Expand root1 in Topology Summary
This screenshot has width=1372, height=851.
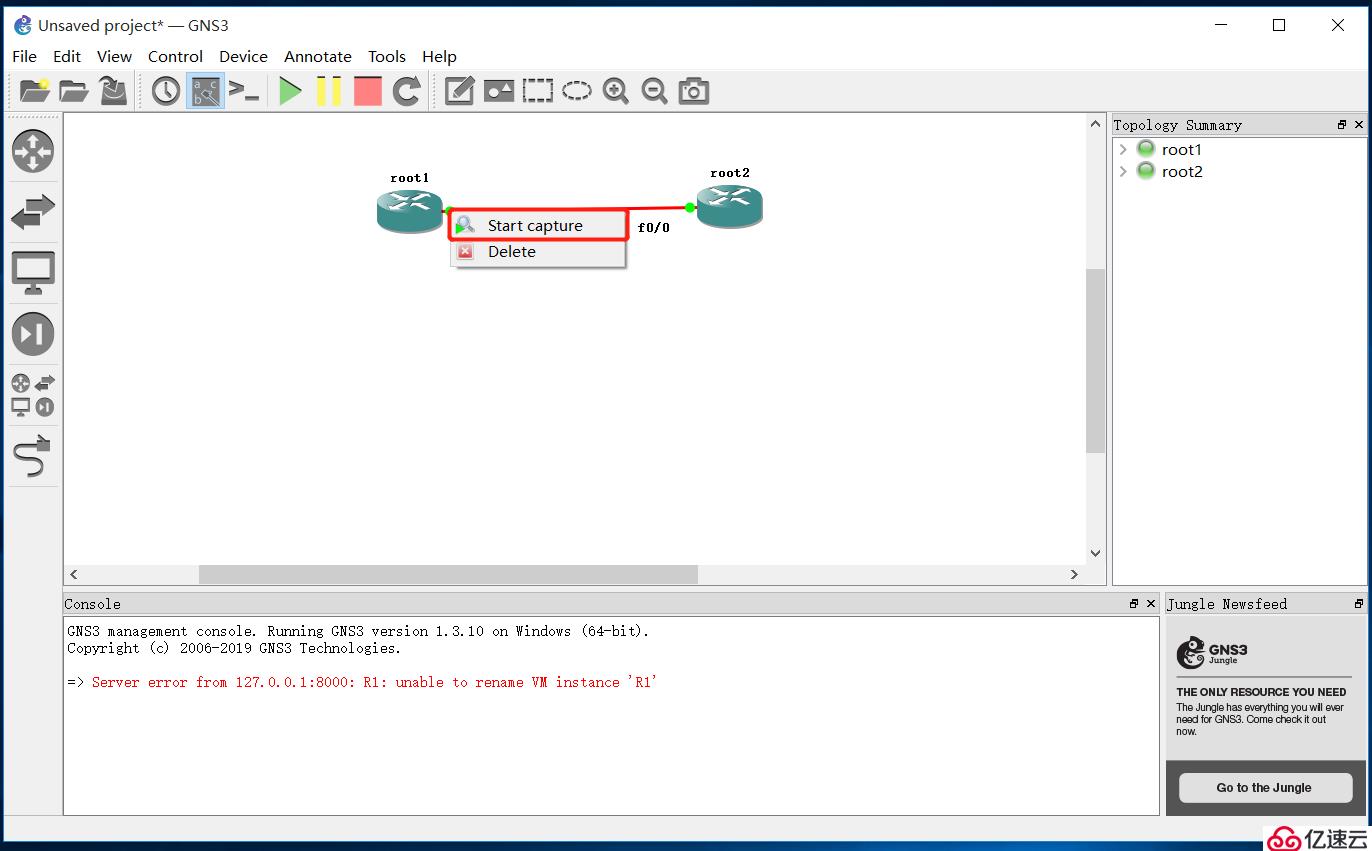(x=1123, y=150)
